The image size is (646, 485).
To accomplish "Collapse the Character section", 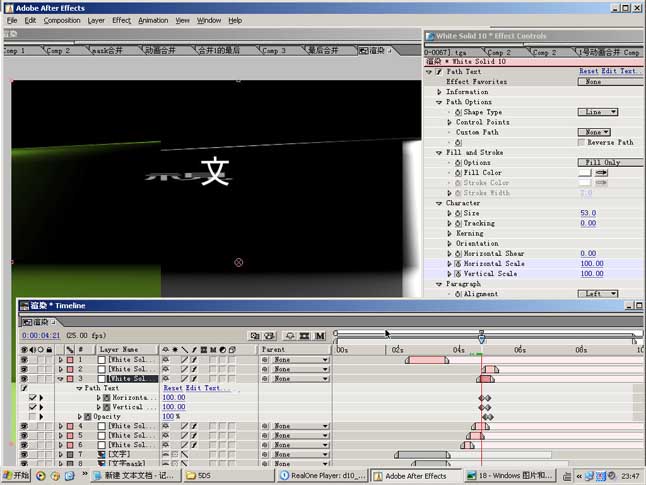I will tap(439, 203).
